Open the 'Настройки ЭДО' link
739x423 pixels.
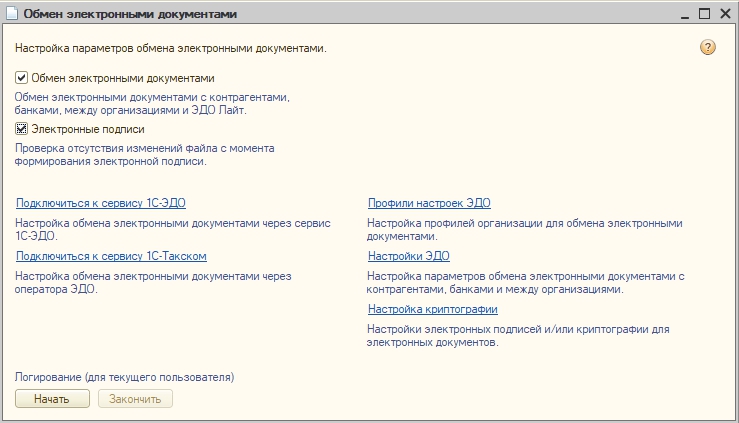point(409,256)
